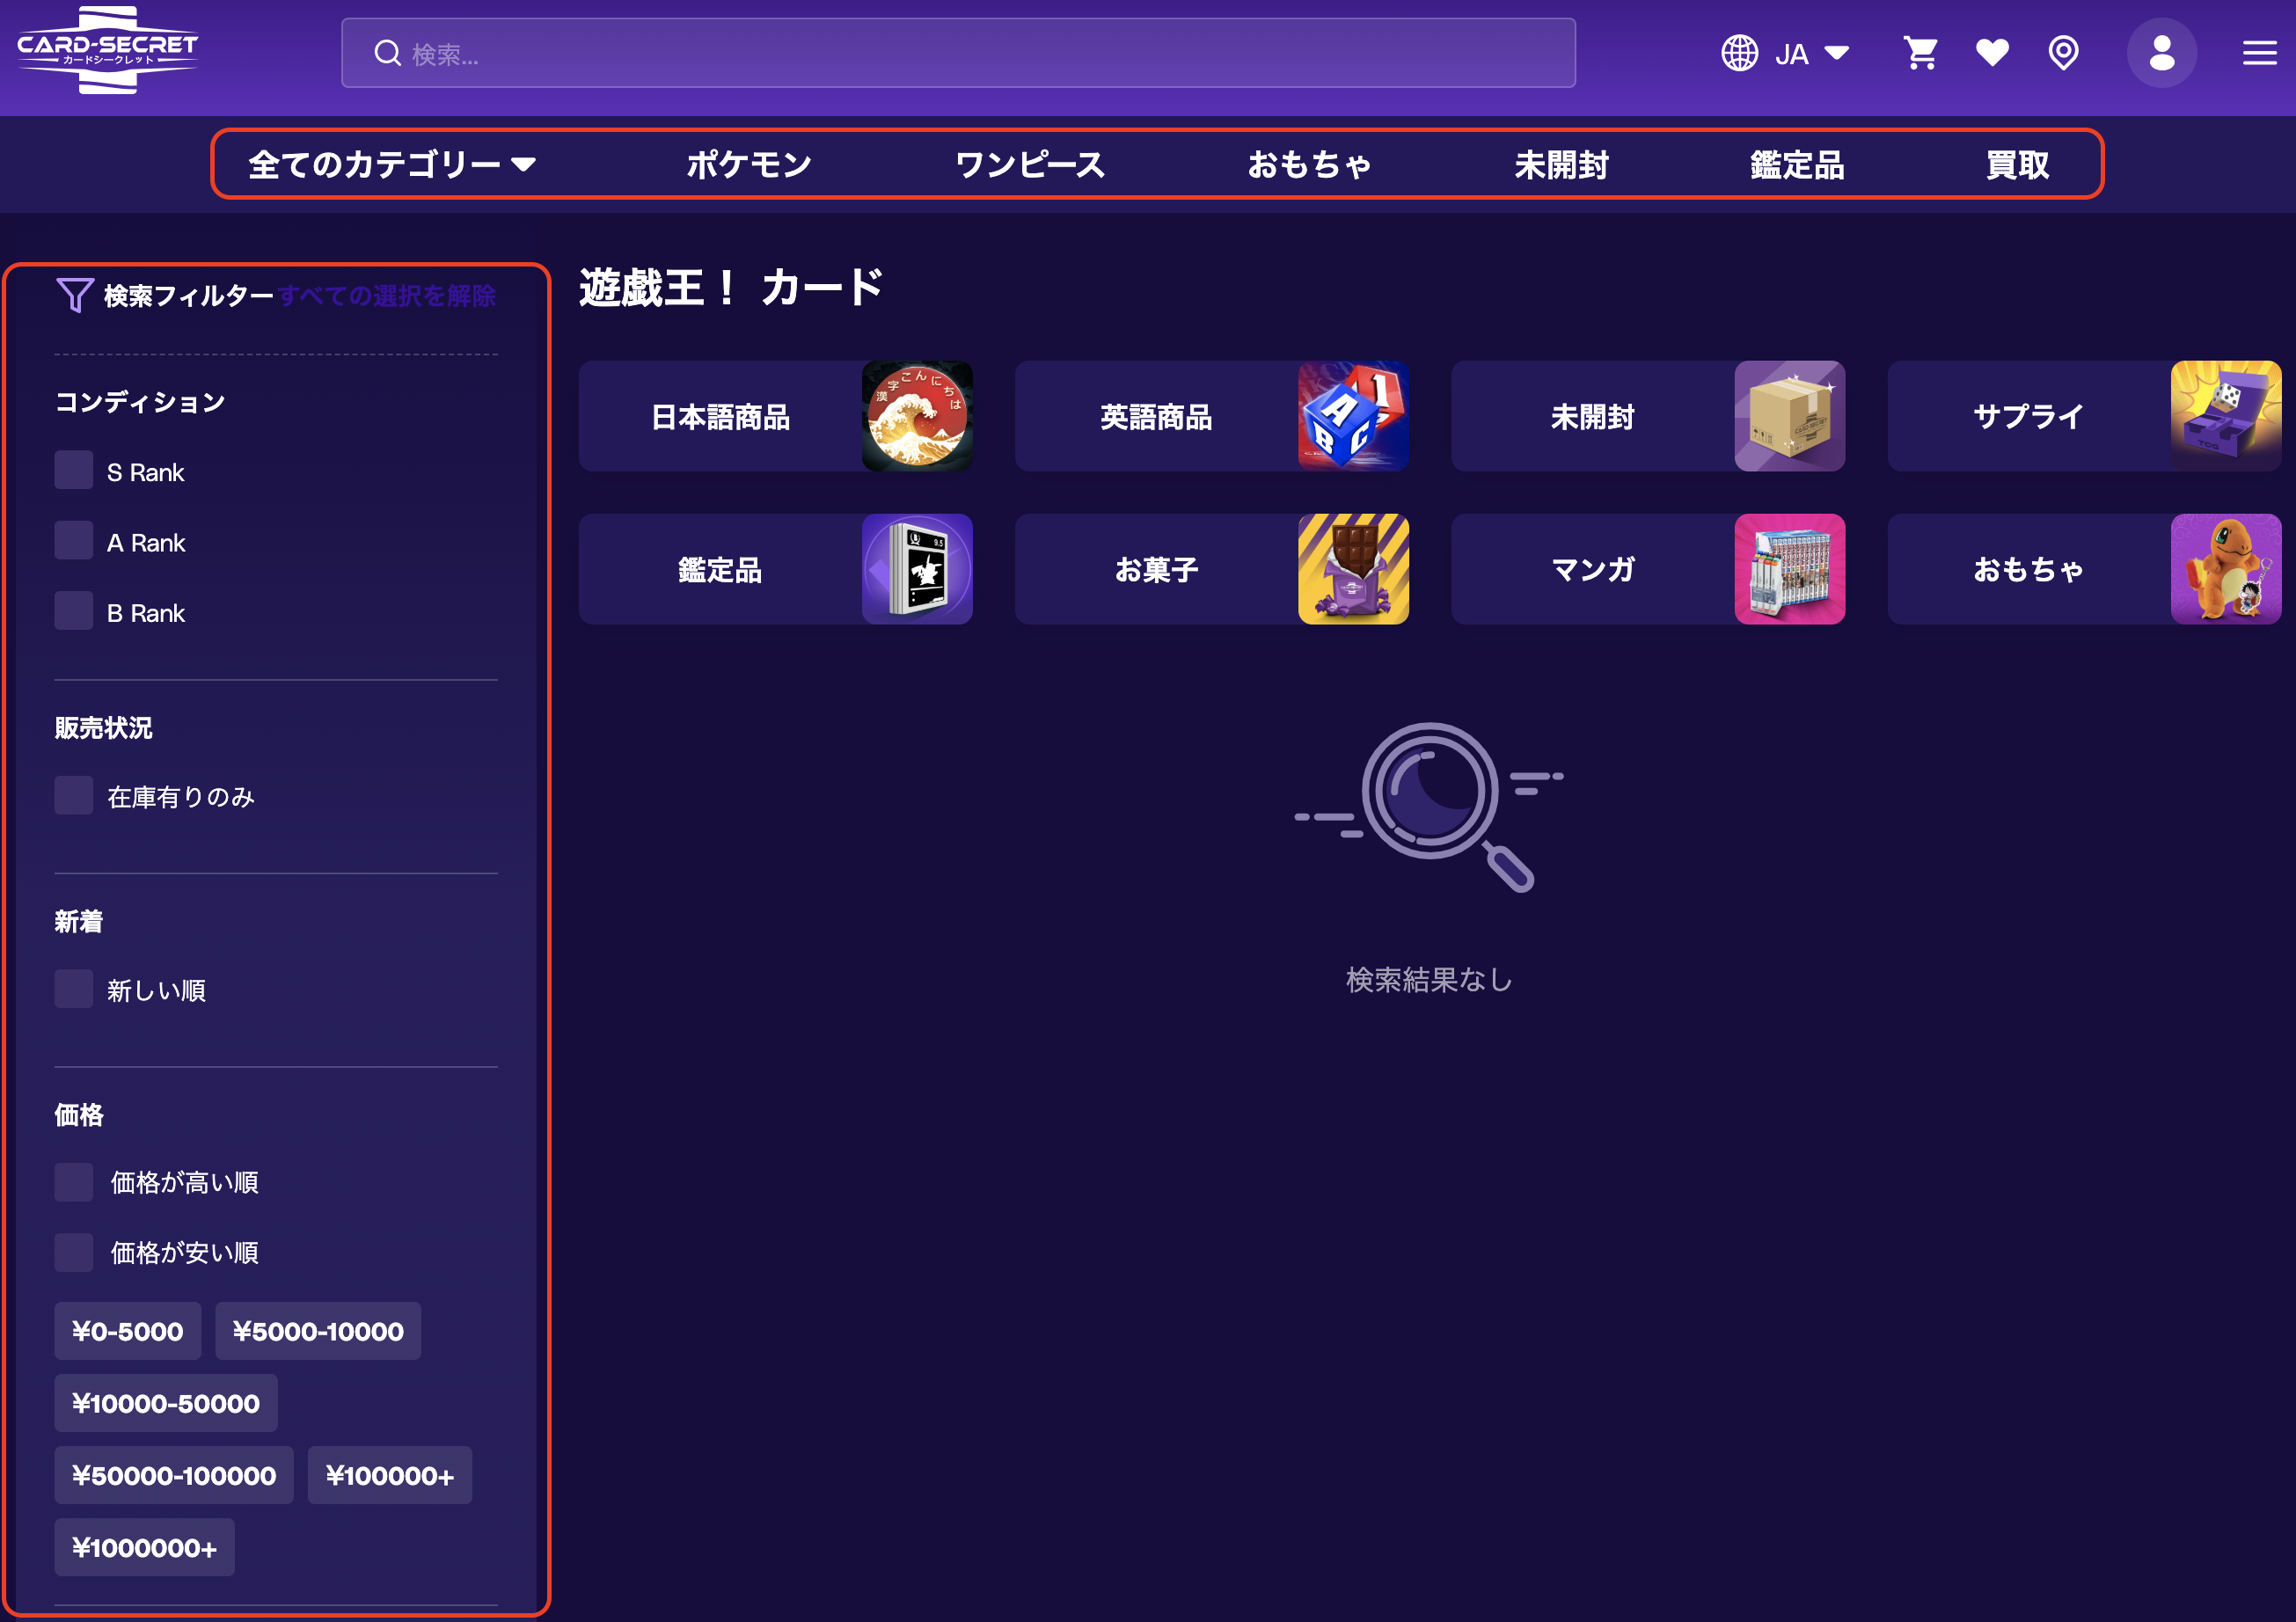This screenshot has height=1622, width=2296.
Task: Select the ¥0-5000 price range
Action: (128, 1331)
